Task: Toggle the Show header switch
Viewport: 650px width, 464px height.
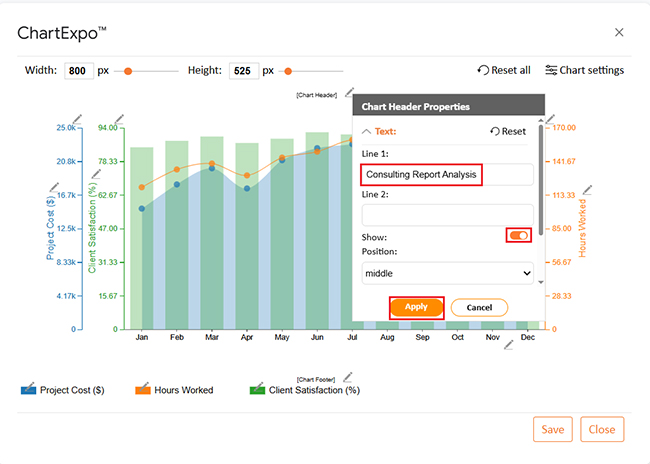Action: pos(519,235)
